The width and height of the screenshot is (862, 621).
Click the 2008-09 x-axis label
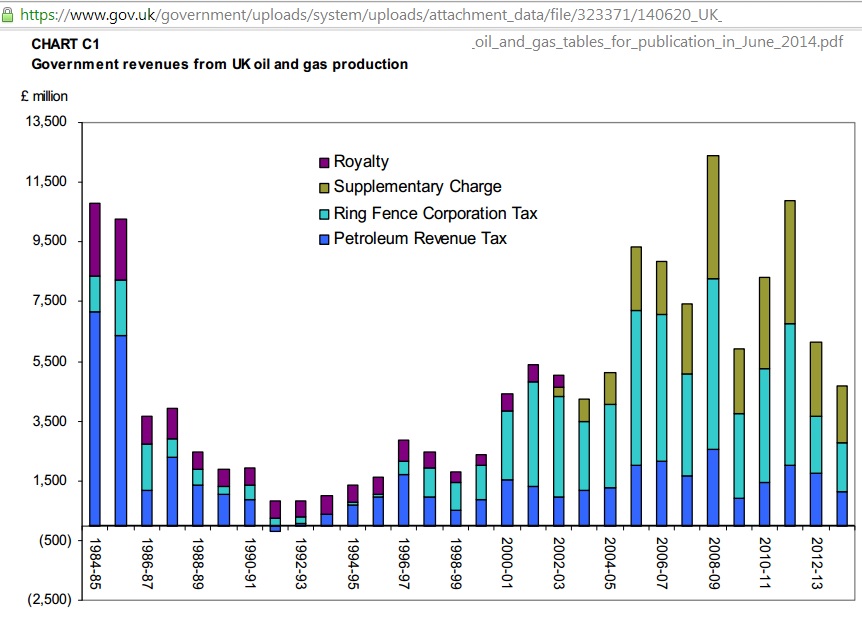[714, 564]
